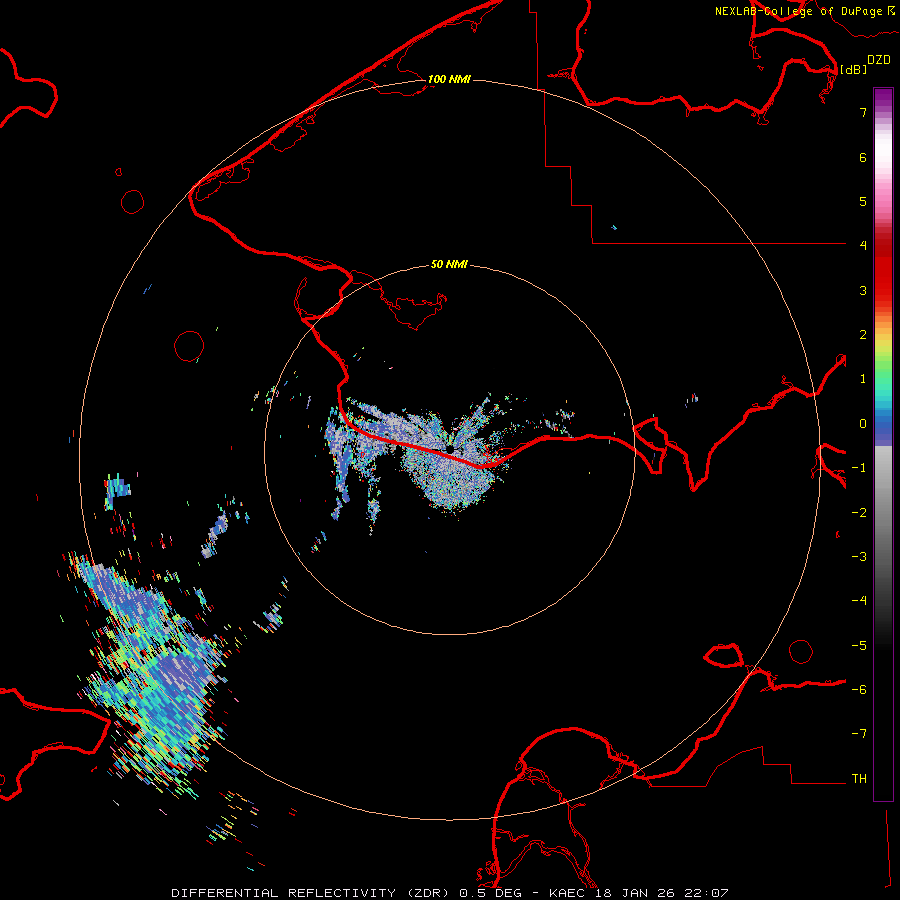
Task: Click the 2 tick on the color scale
Action: 863,335
